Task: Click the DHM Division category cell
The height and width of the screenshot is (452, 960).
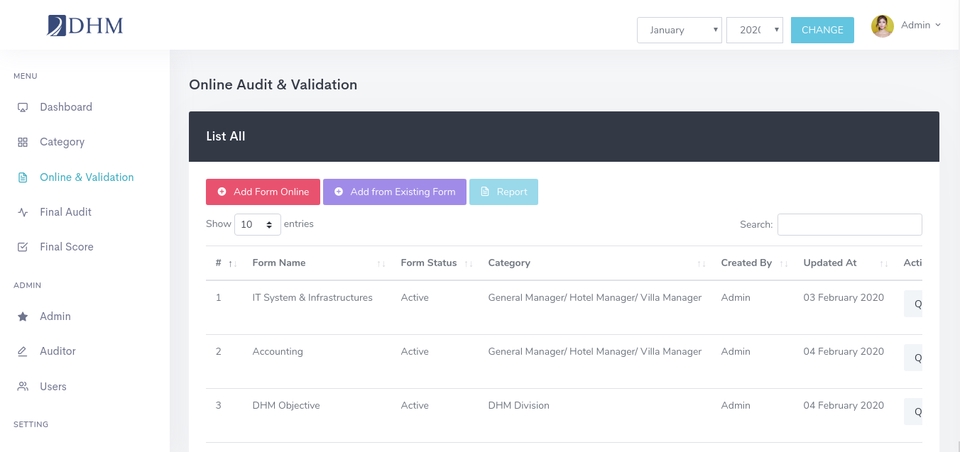Action: (519, 405)
